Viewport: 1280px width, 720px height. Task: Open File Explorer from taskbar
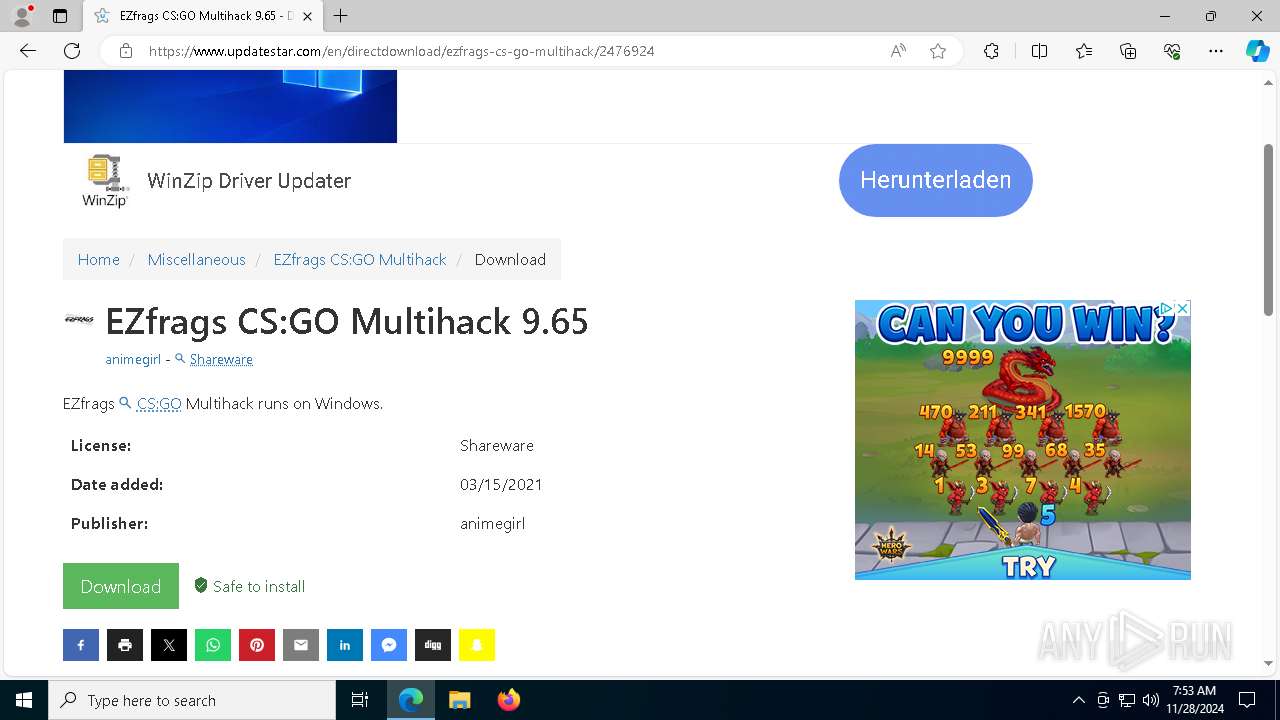pyautogui.click(x=459, y=700)
